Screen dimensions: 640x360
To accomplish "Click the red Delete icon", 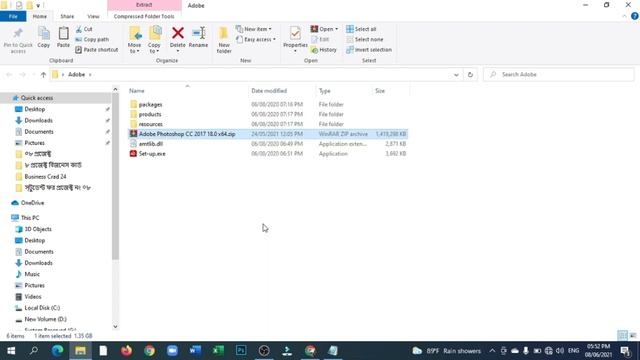I will click(178, 33).
